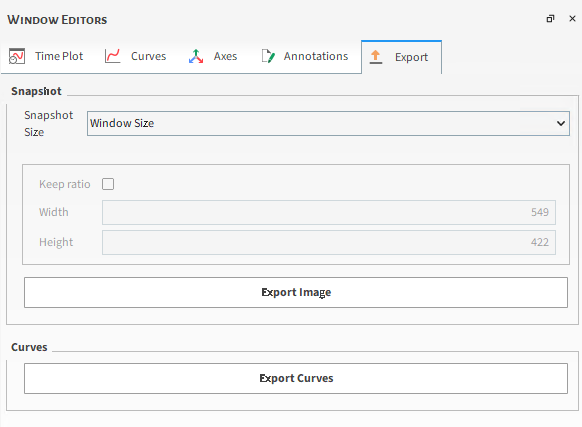
Task: Open the Annotations tab
Action: [x=305, y=56]
